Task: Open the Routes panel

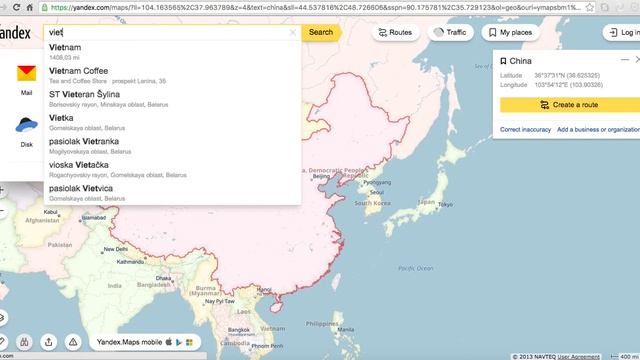Action: pyautogui.click(x=395, y=32)
